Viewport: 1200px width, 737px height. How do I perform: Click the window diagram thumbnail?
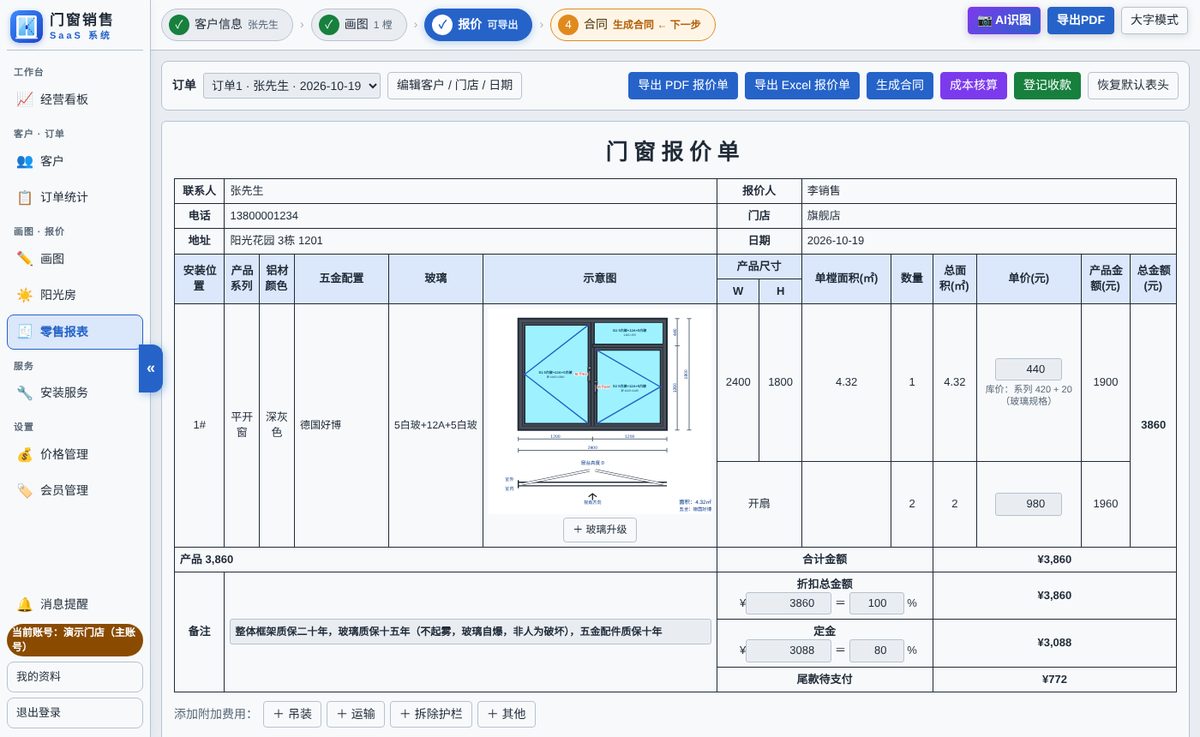click(x=600, y=413)
